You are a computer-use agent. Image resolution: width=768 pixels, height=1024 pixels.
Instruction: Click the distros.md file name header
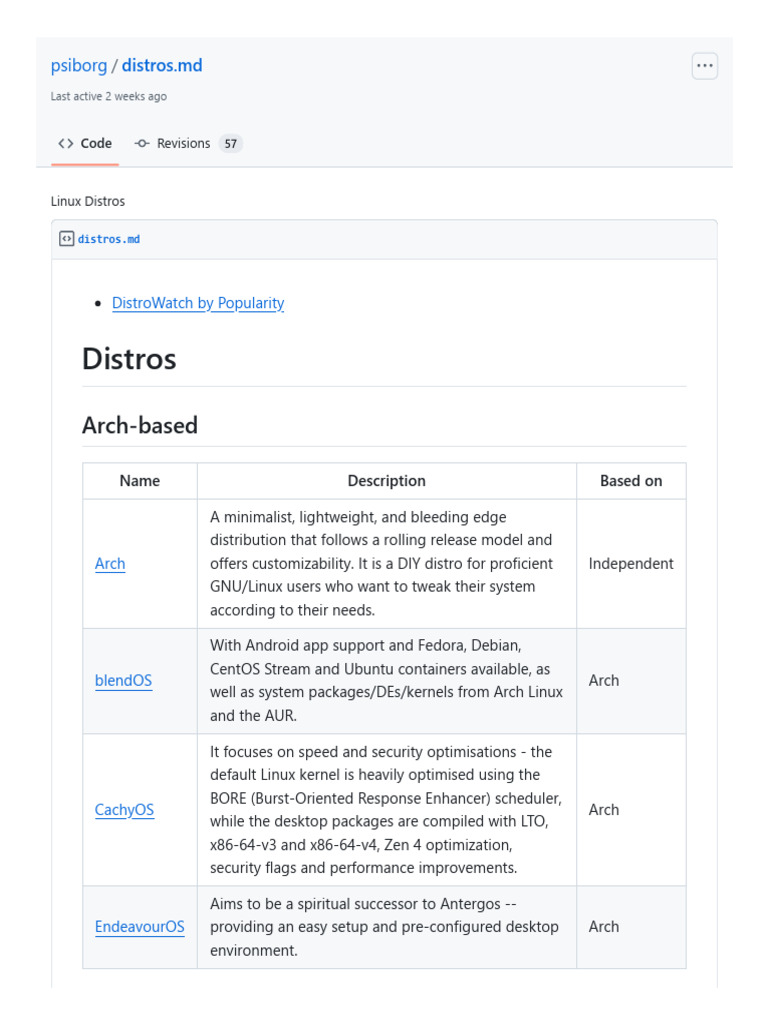[x=109, y=240]
